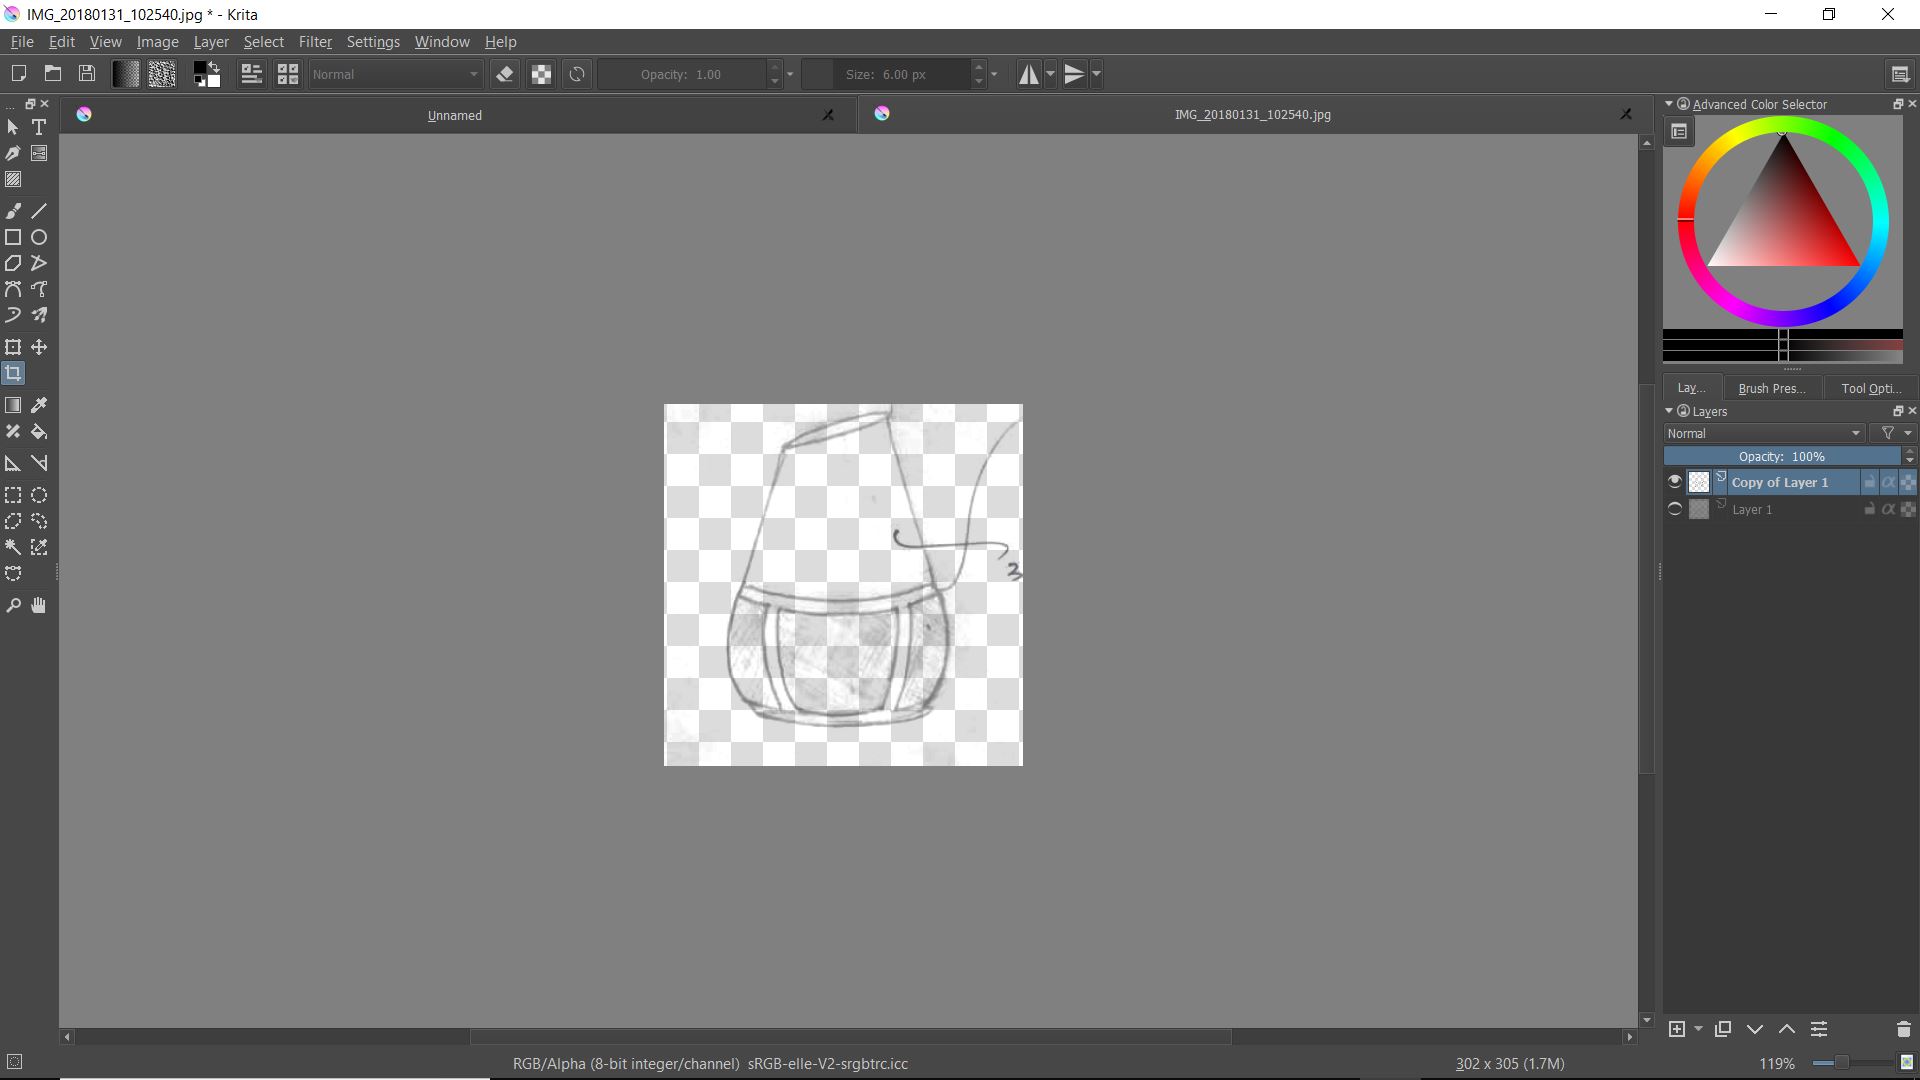This screenshot has width=1920, height=1080.
Task: Open the Filter menu
Action: 315,42
